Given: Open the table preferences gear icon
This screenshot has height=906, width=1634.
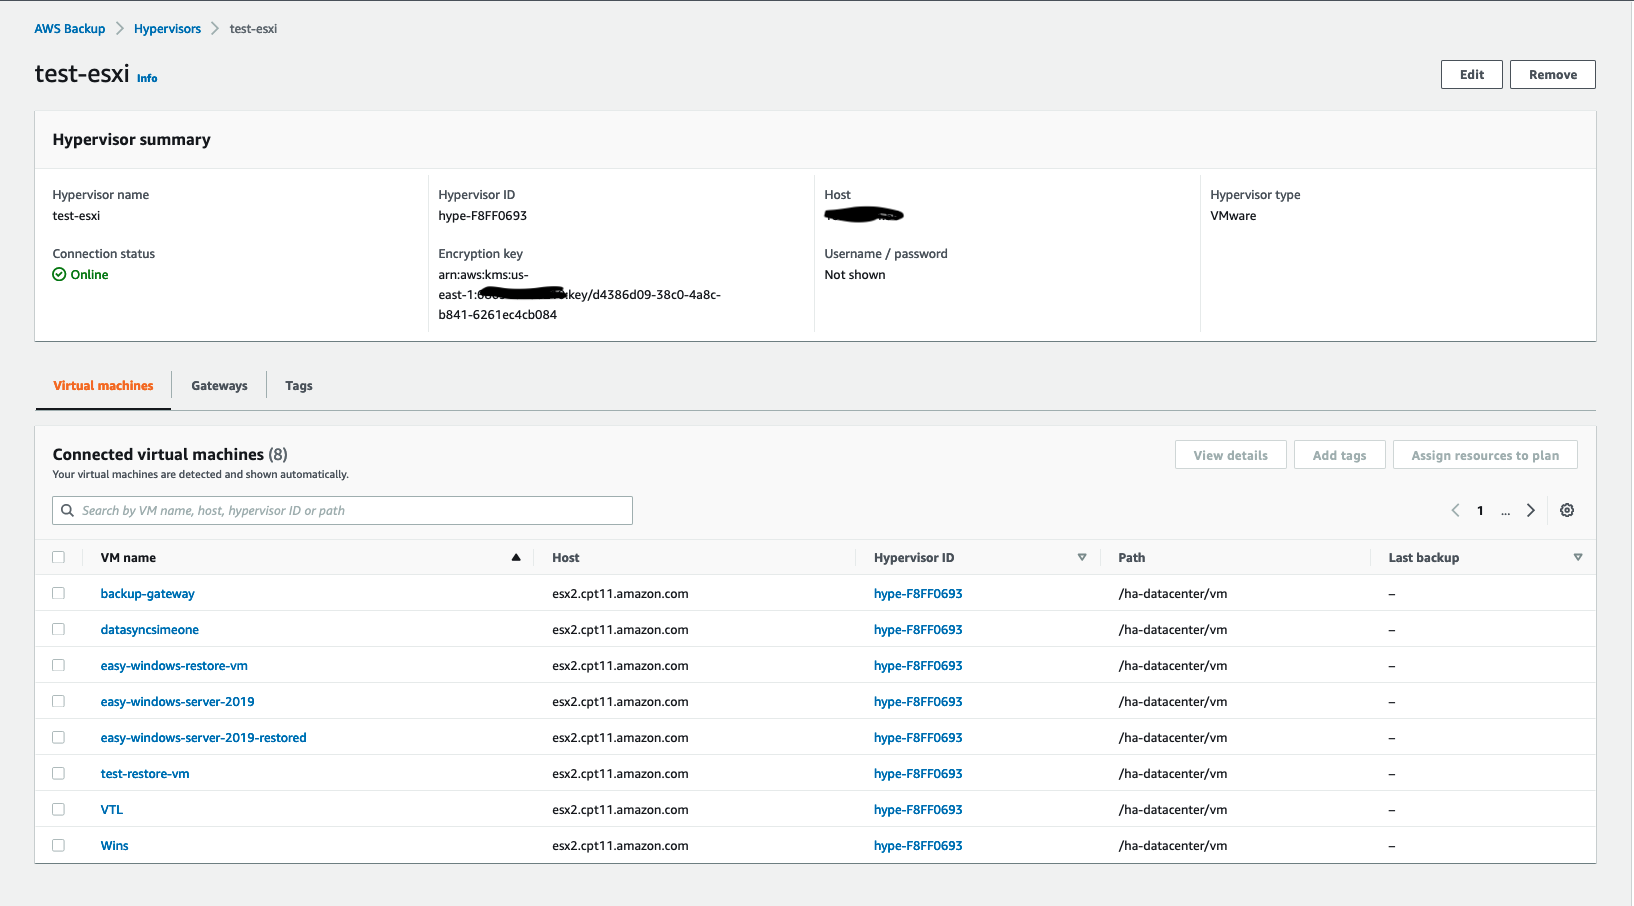Looking at the screenshot, I should (x=1566, y=510).
